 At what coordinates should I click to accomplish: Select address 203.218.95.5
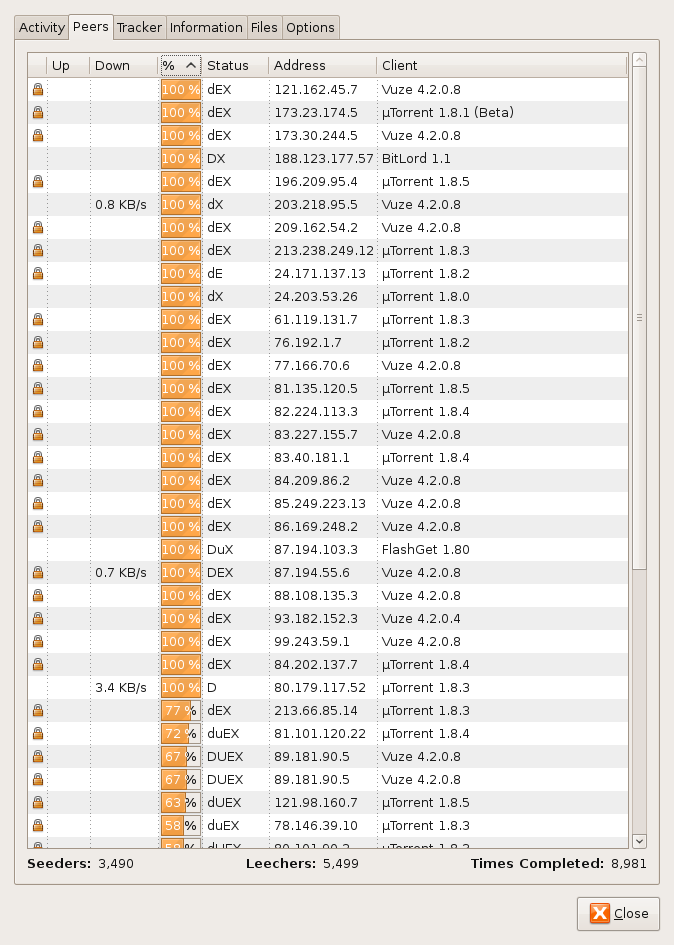(x=316, y=205)
